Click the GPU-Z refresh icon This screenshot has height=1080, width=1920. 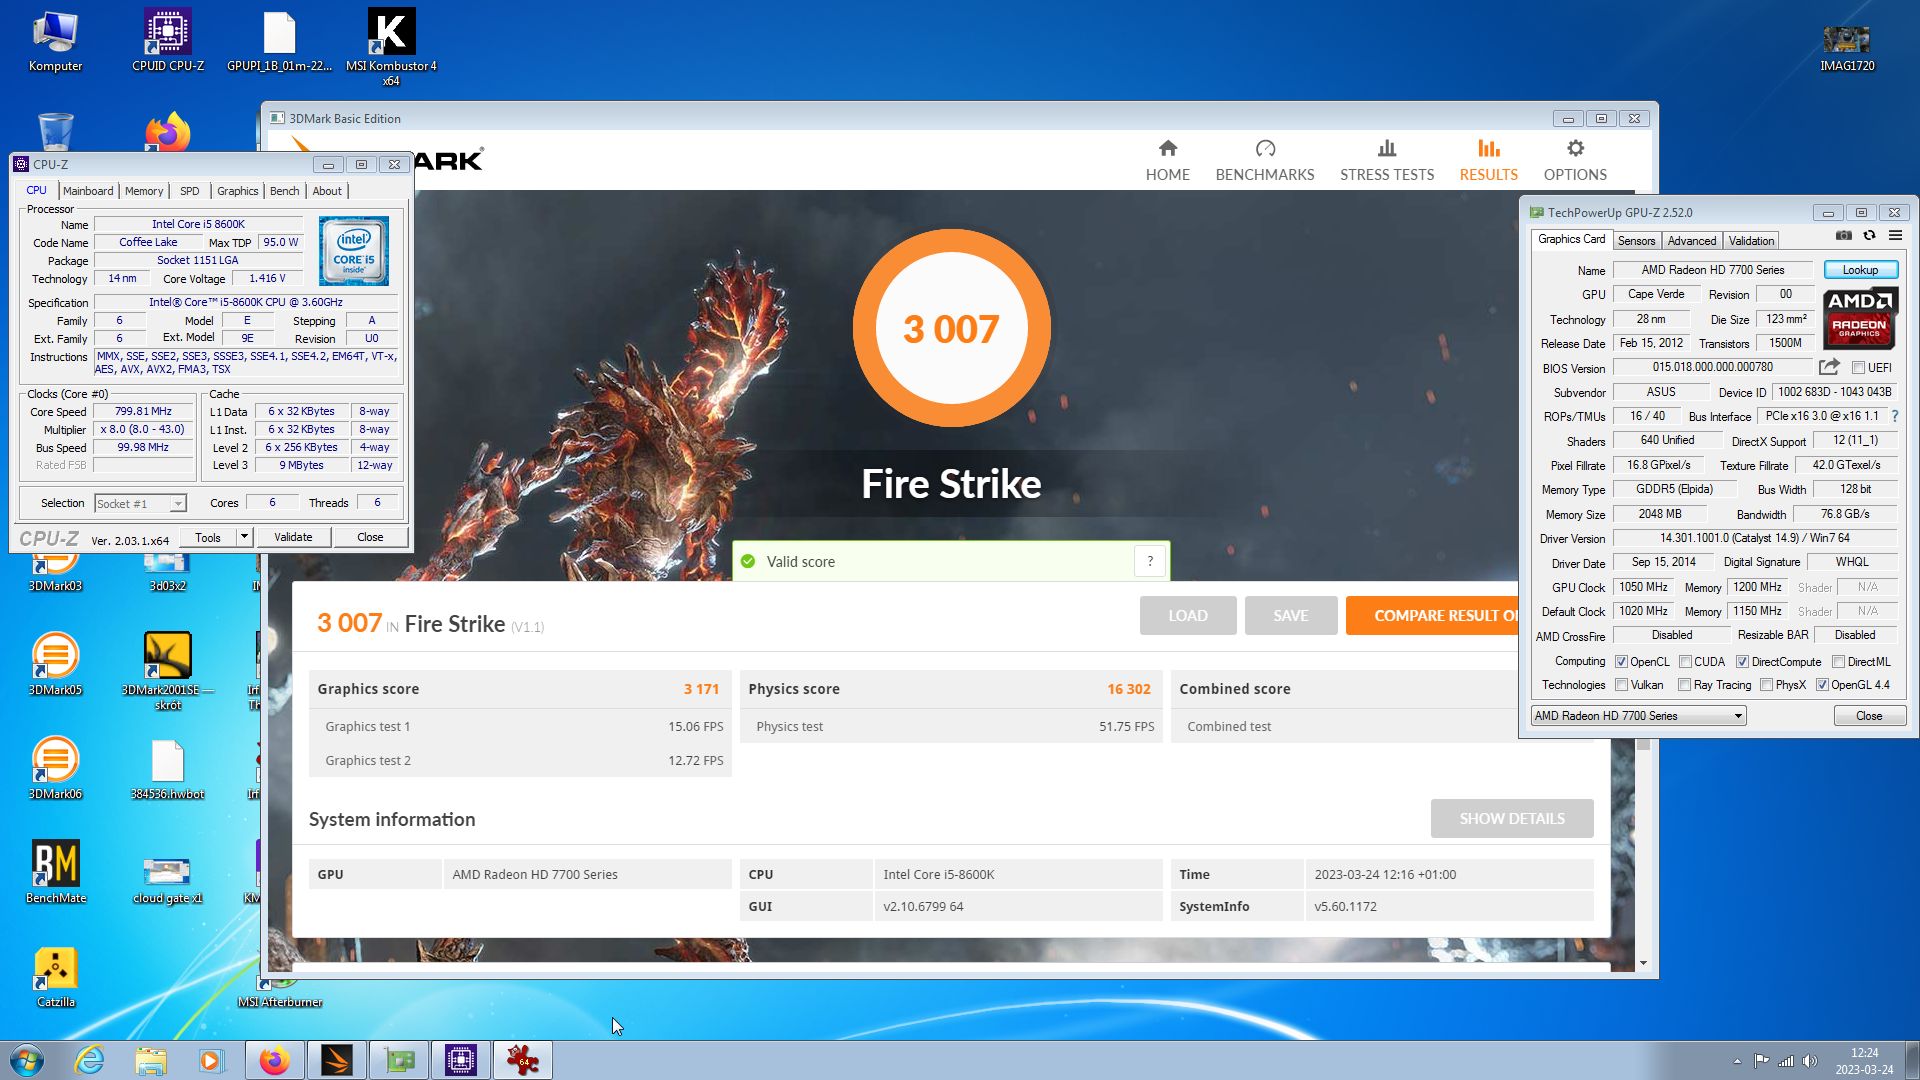[1869, 236]
